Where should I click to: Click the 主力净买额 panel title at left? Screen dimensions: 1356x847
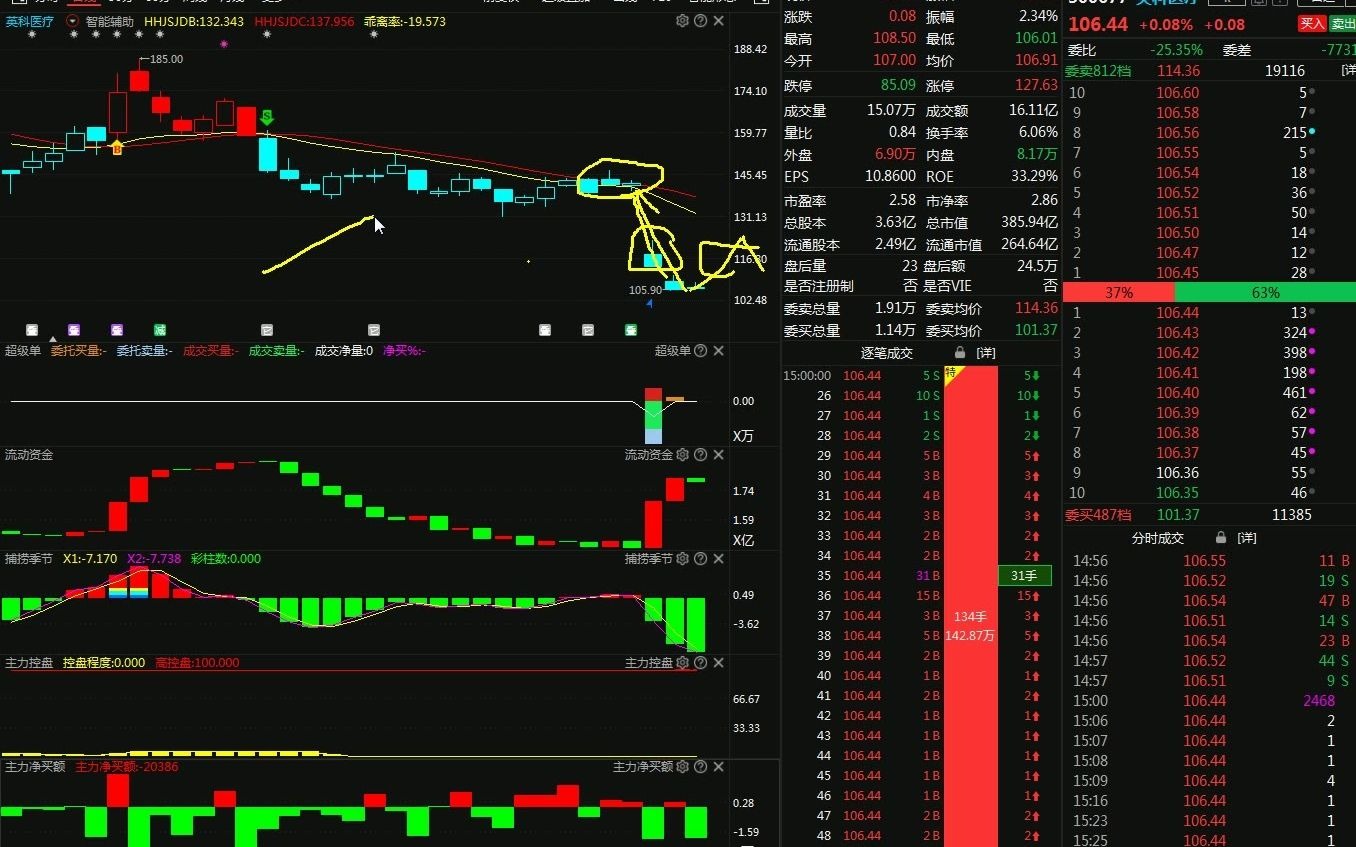click(x=35, y=767)
